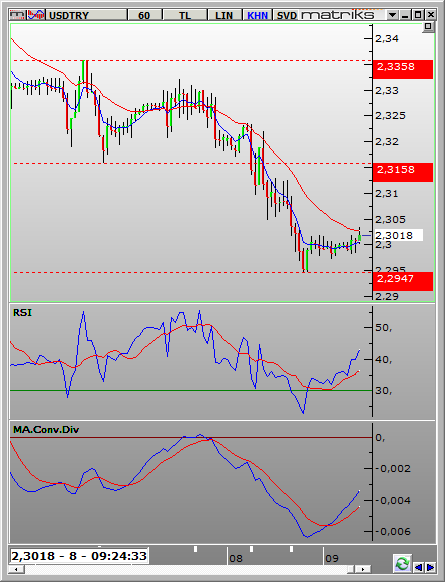
Task: Select the RSI indicator label
Action: pyautogui.click(x=22, y=313)
